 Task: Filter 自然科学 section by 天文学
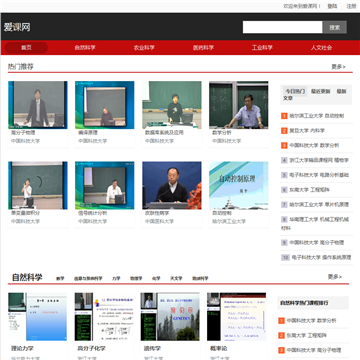pyautogui.click(x=176, y=278)
